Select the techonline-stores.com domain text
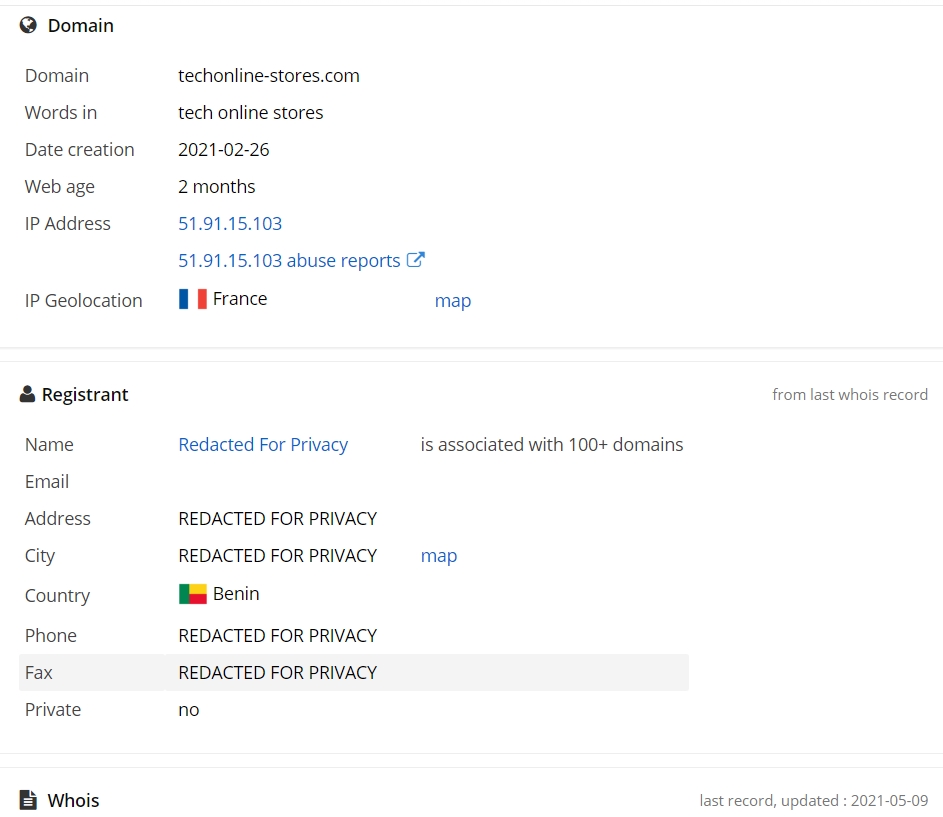 click(x=269, y=76)
